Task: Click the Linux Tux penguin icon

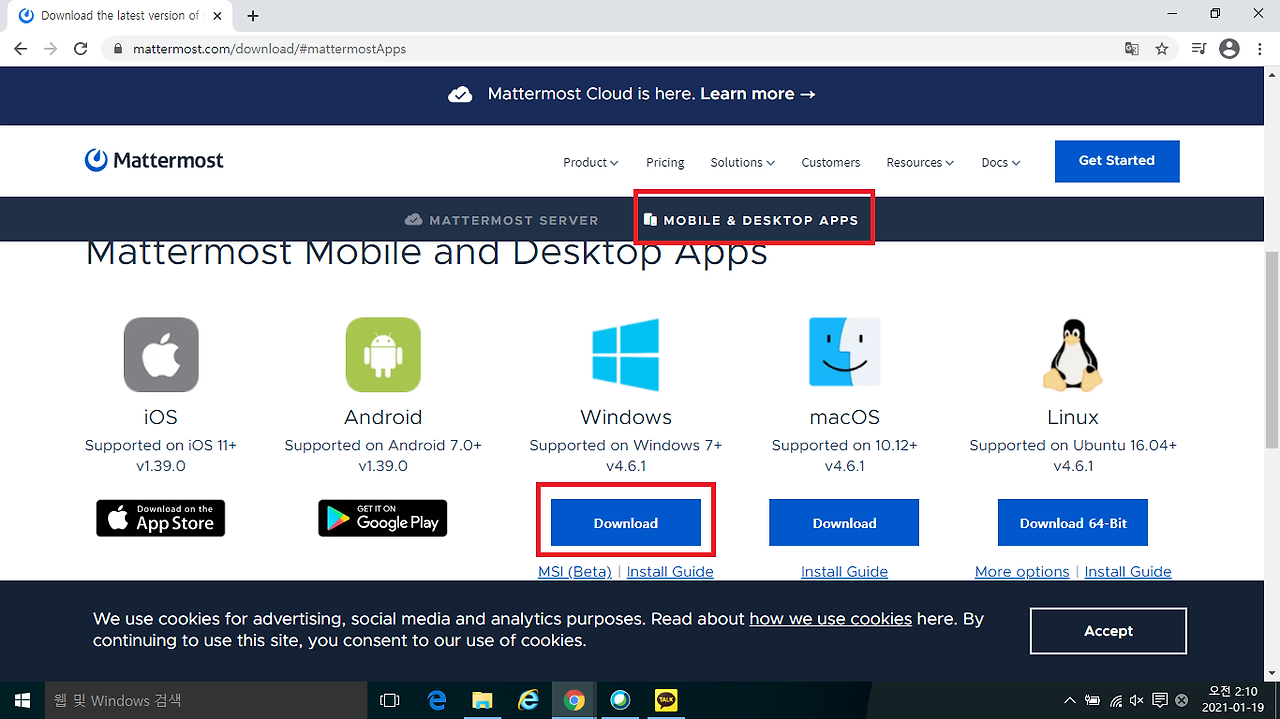Action: point(1073,355)
